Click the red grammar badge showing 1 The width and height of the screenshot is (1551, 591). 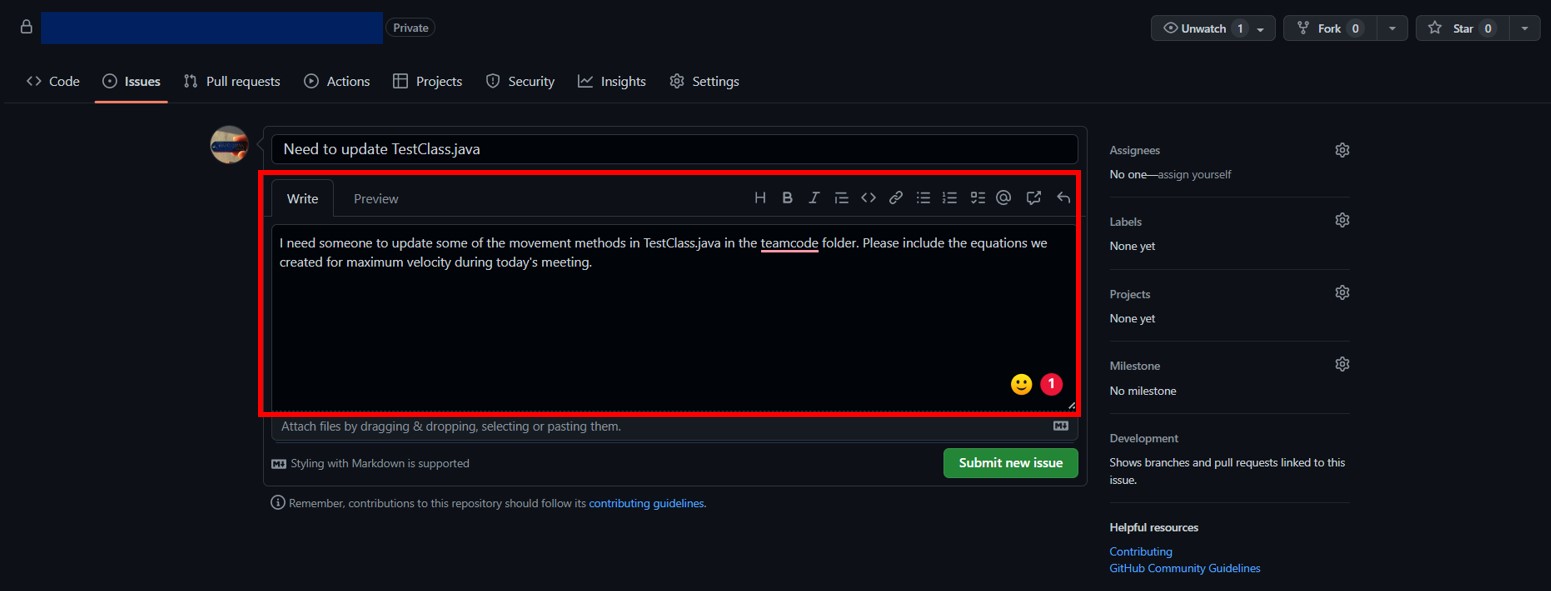[1051, 384]
